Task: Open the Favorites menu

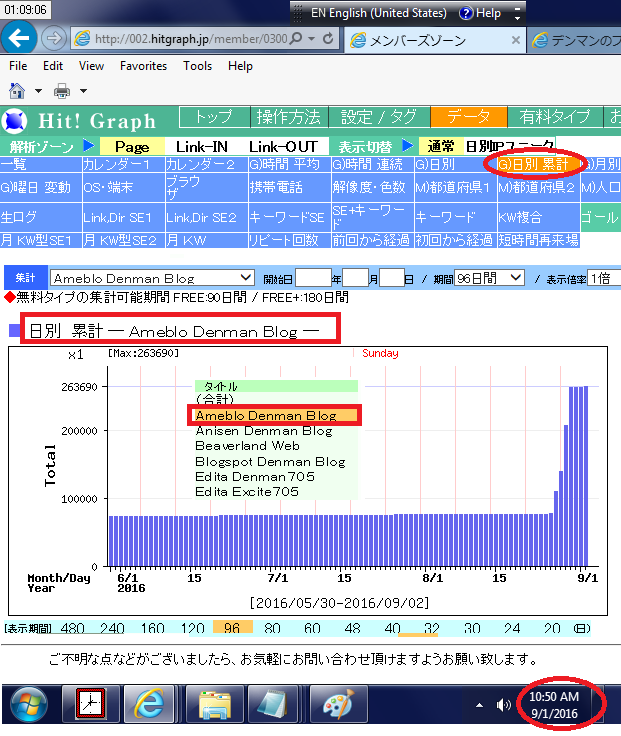Action: (x=143, y=66)
